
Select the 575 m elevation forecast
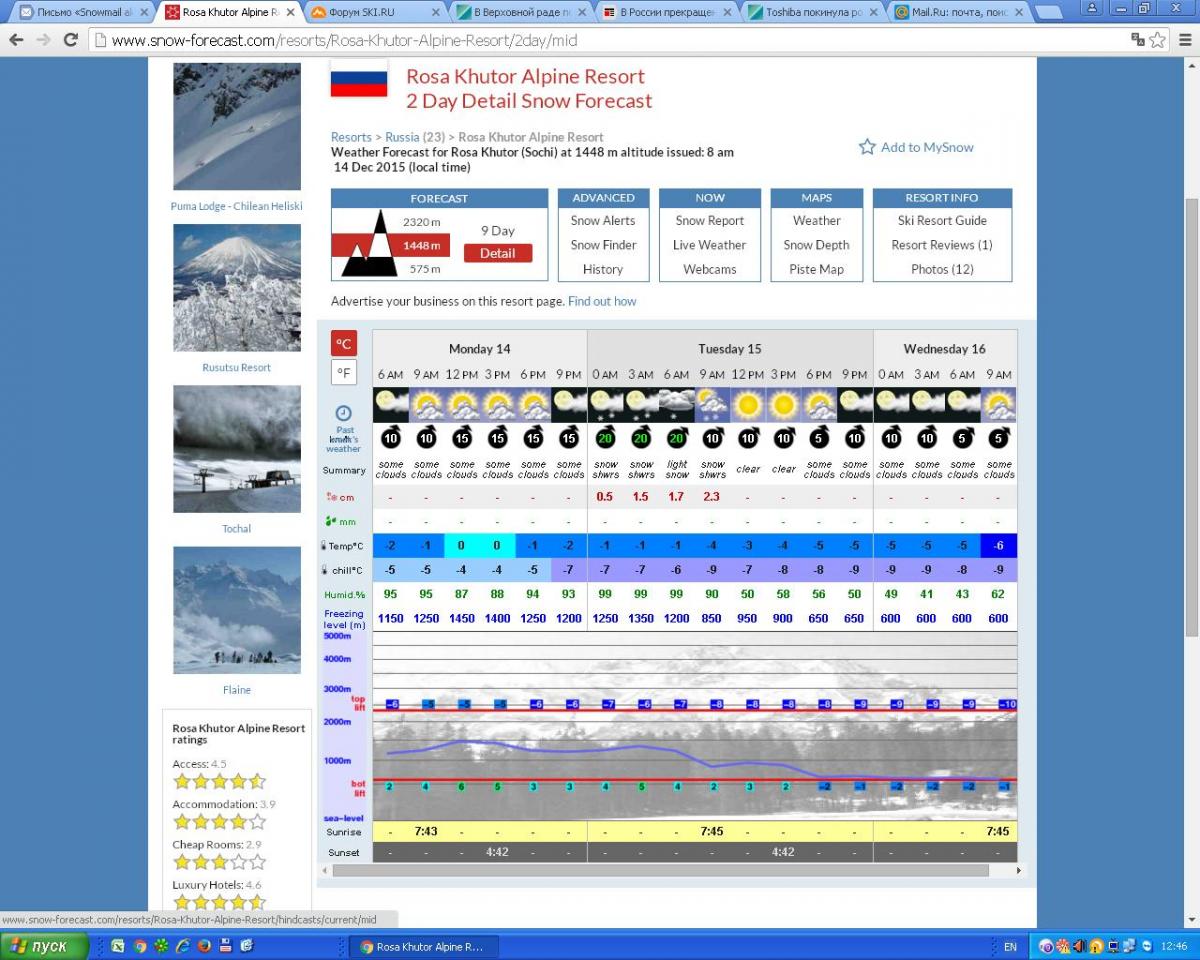pos(424,269)
